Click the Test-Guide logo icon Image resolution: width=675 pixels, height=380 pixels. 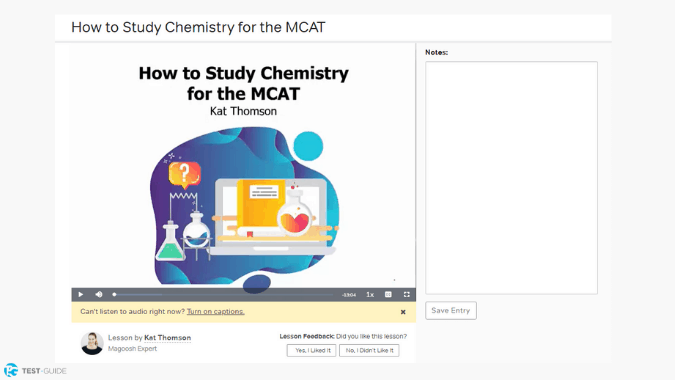tap(11, 370)
